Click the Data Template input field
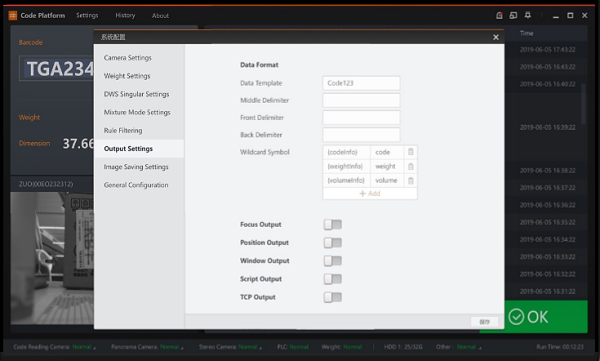Image resolution: width=600 pixels, height=361 pixels. coord(361,83)
